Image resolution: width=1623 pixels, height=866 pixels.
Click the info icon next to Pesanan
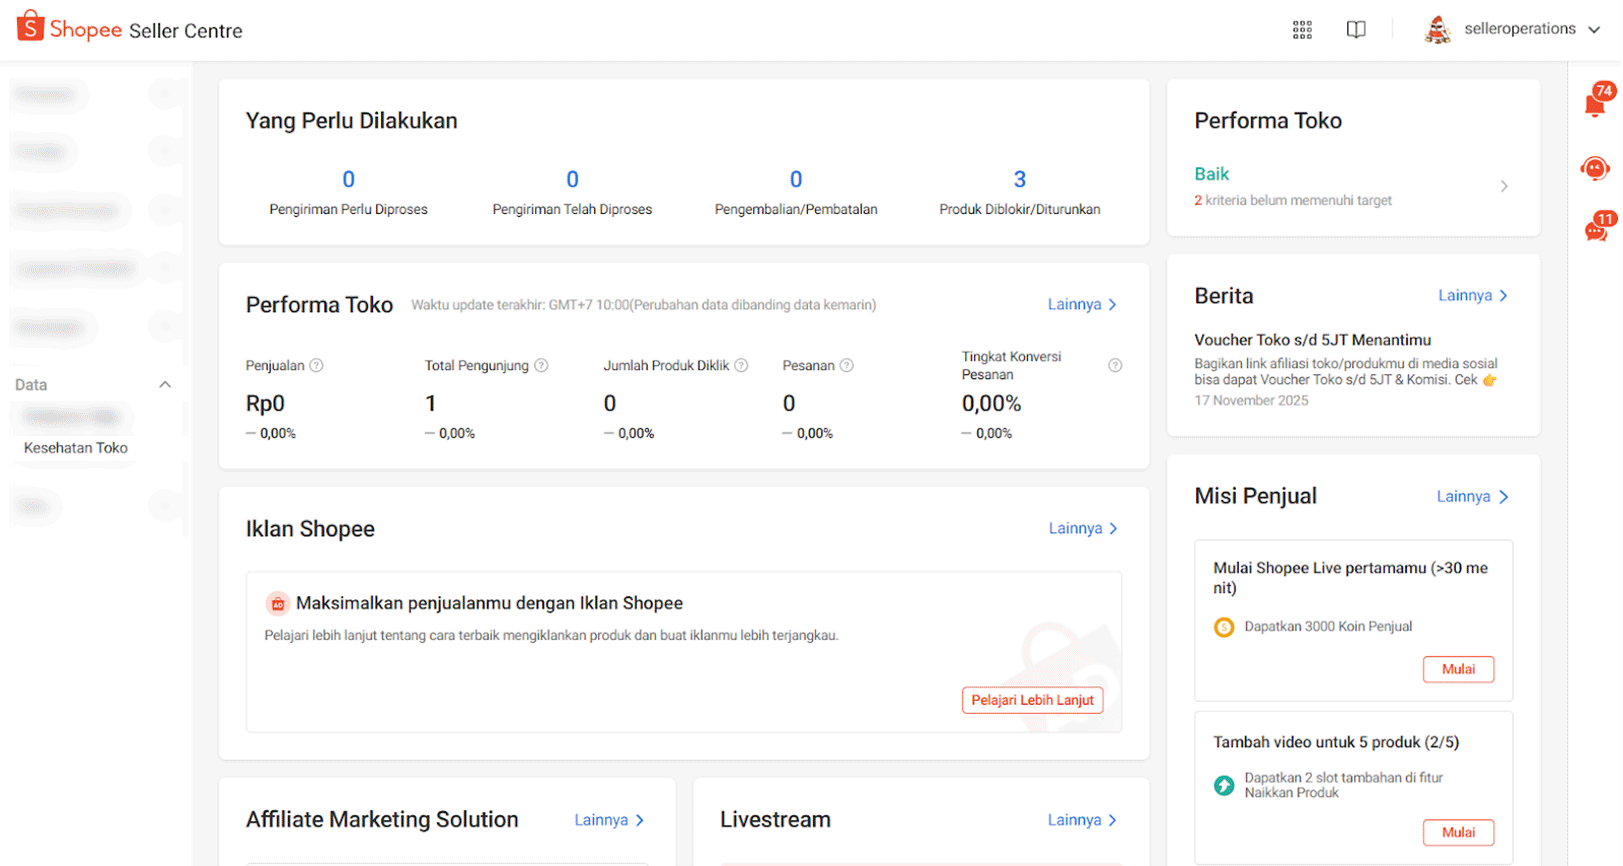[x=847, y=366]
